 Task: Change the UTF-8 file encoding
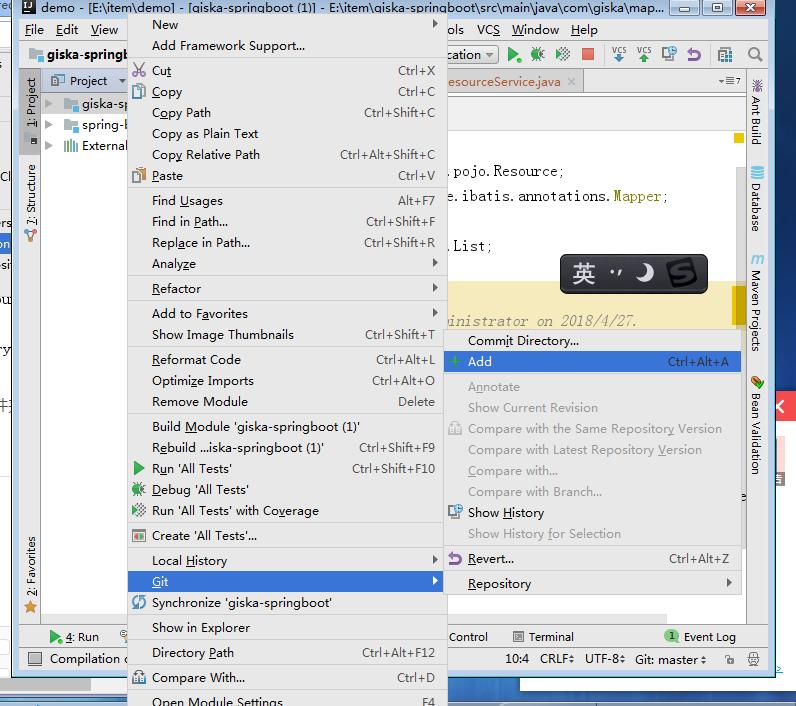[604, 659]
